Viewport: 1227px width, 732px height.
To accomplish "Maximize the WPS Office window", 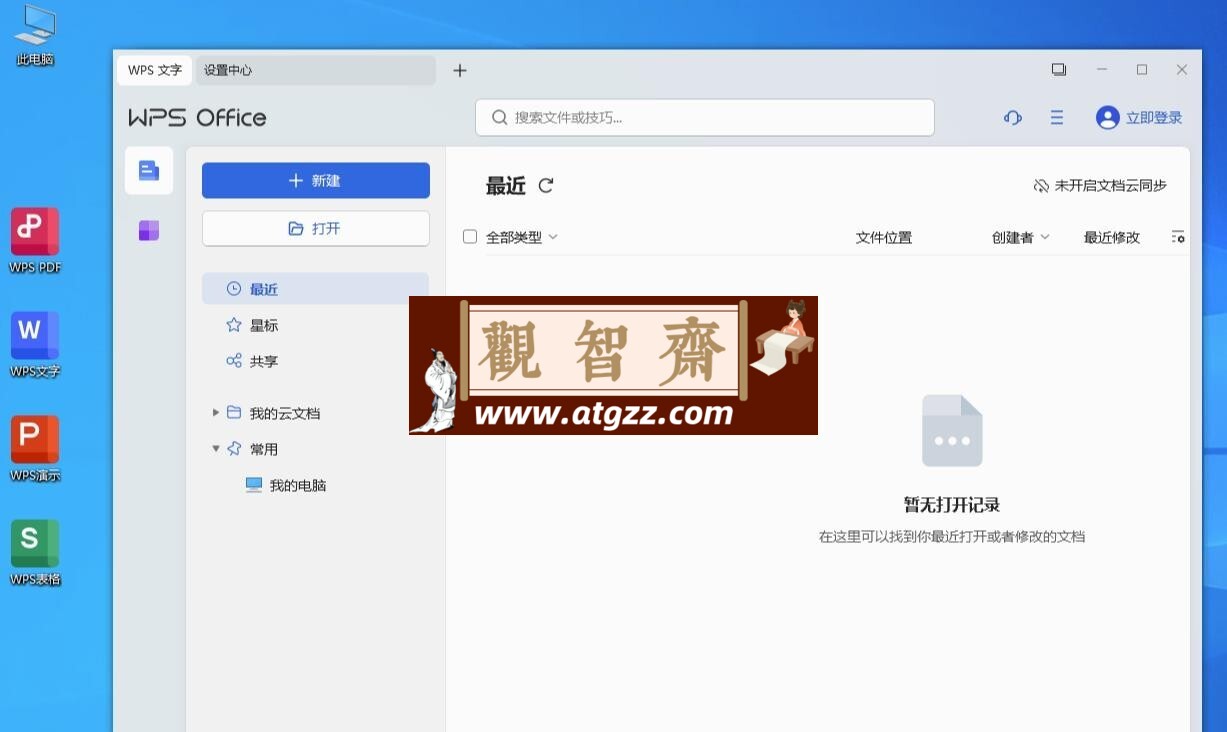I will 1142,70.
